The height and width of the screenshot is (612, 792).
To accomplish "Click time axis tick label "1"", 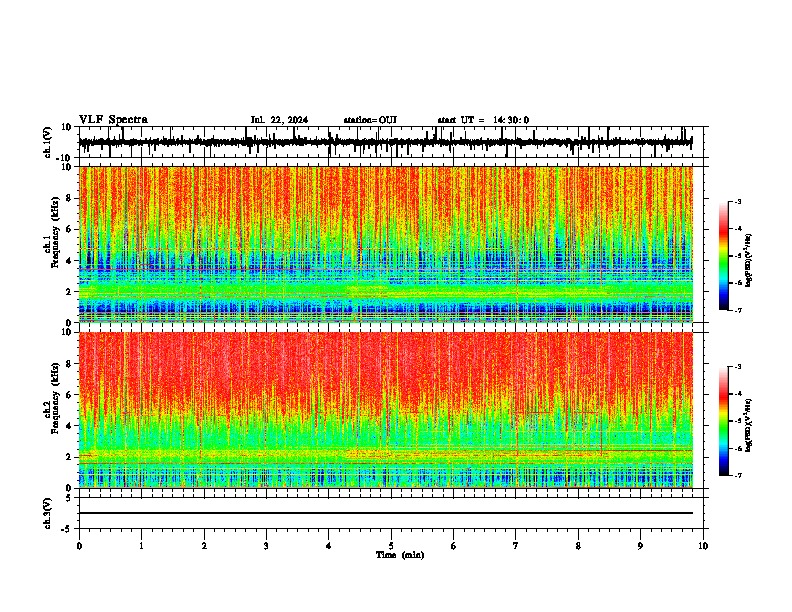I will pyautogui.click(x=141, y=546).
